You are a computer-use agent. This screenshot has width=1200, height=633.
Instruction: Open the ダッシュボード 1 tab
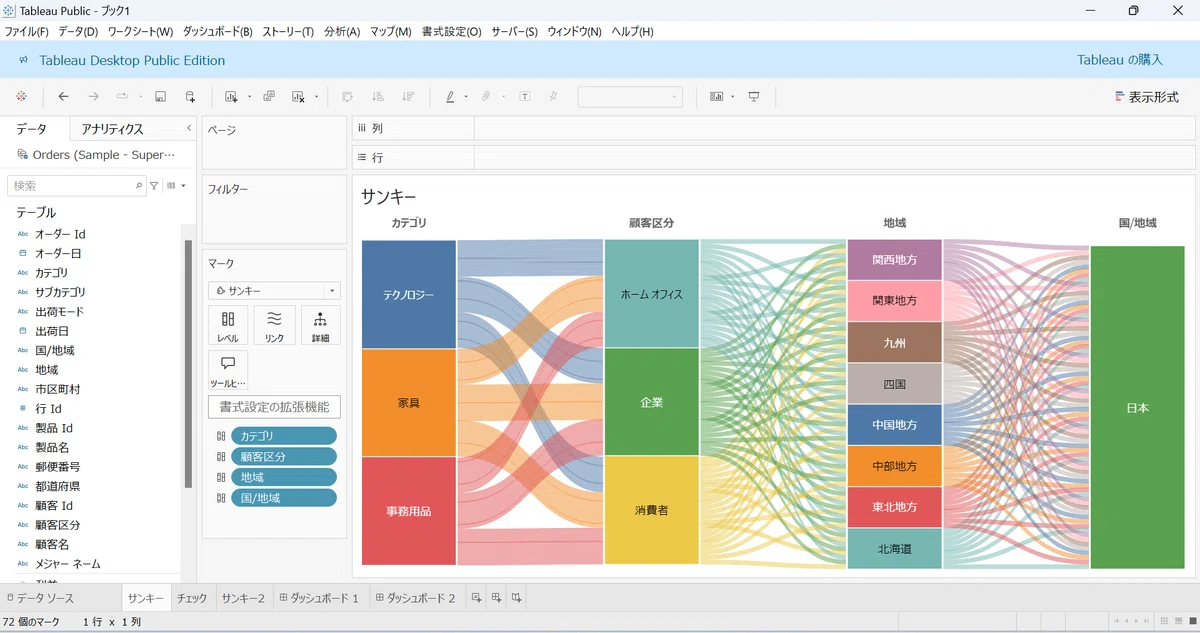tap(319, 598)
